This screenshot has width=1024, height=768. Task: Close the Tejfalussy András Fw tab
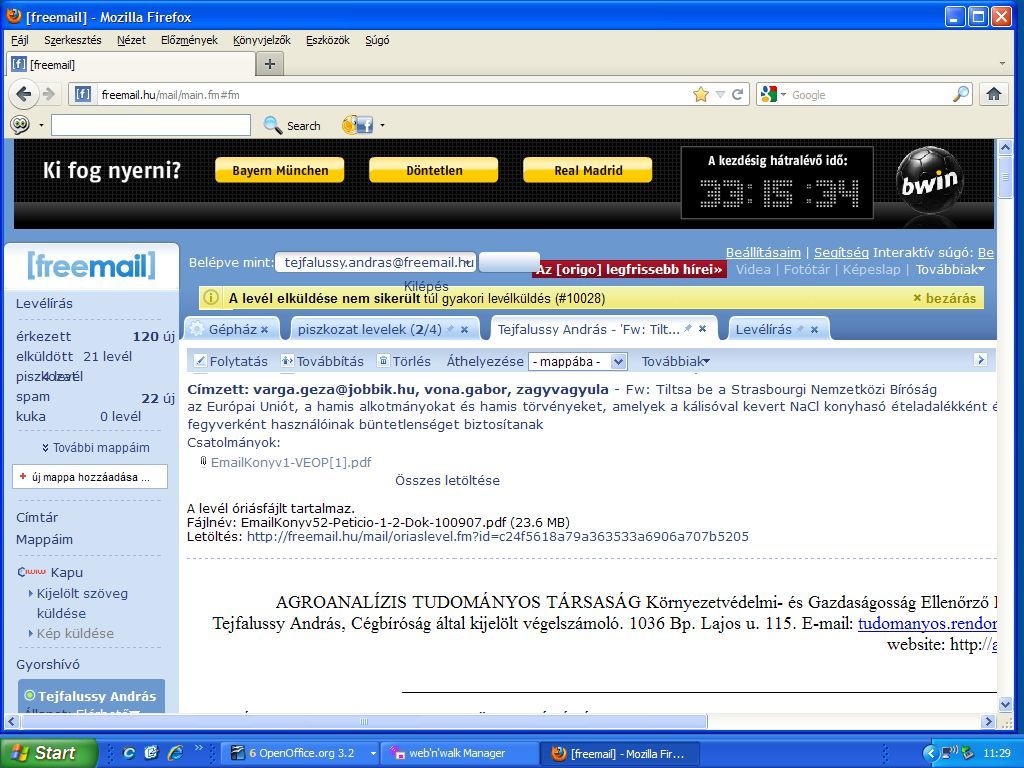pos(702,329)
